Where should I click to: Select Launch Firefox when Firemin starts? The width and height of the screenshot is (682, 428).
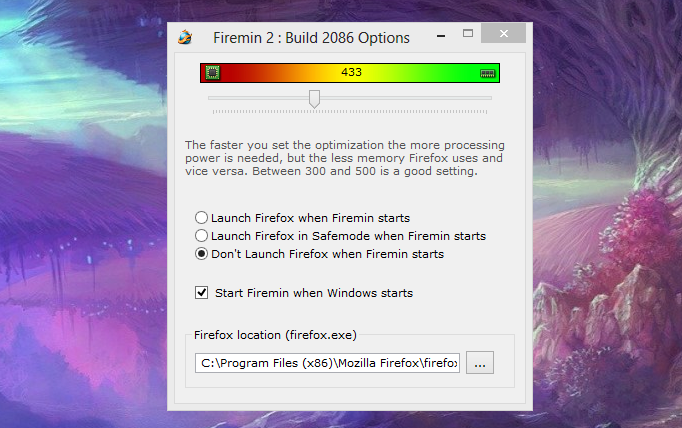click(201, 217)
